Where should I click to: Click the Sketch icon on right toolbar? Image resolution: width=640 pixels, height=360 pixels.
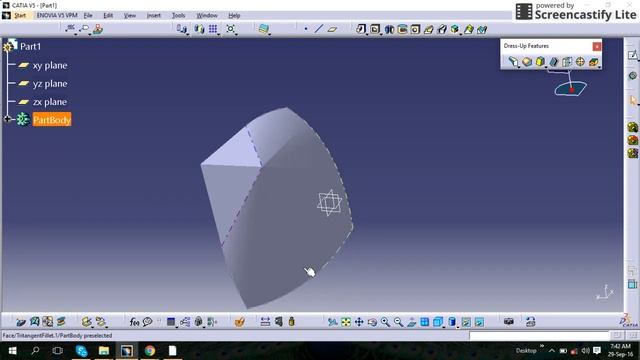coord(633,55)
